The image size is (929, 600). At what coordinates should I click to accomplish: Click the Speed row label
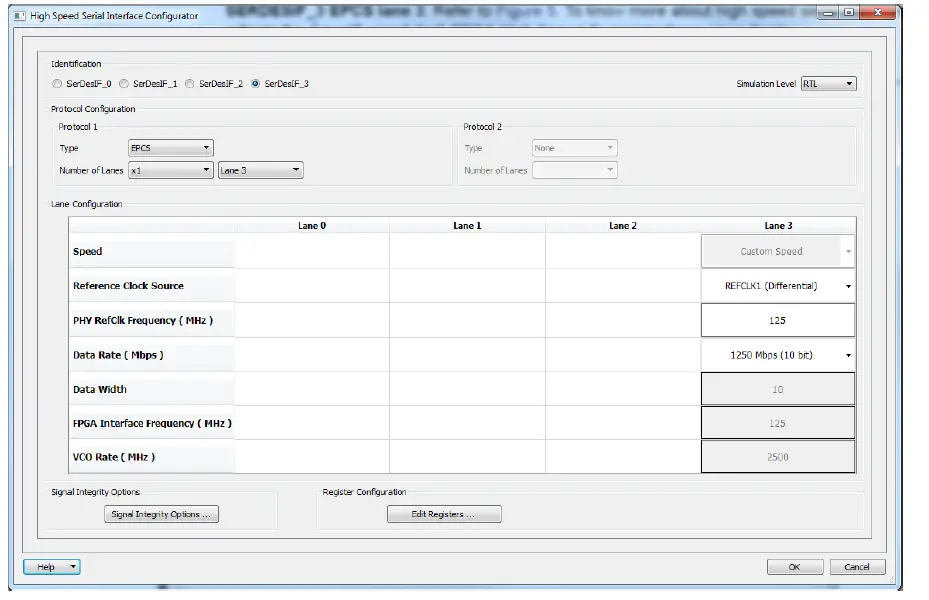(89, 251)
